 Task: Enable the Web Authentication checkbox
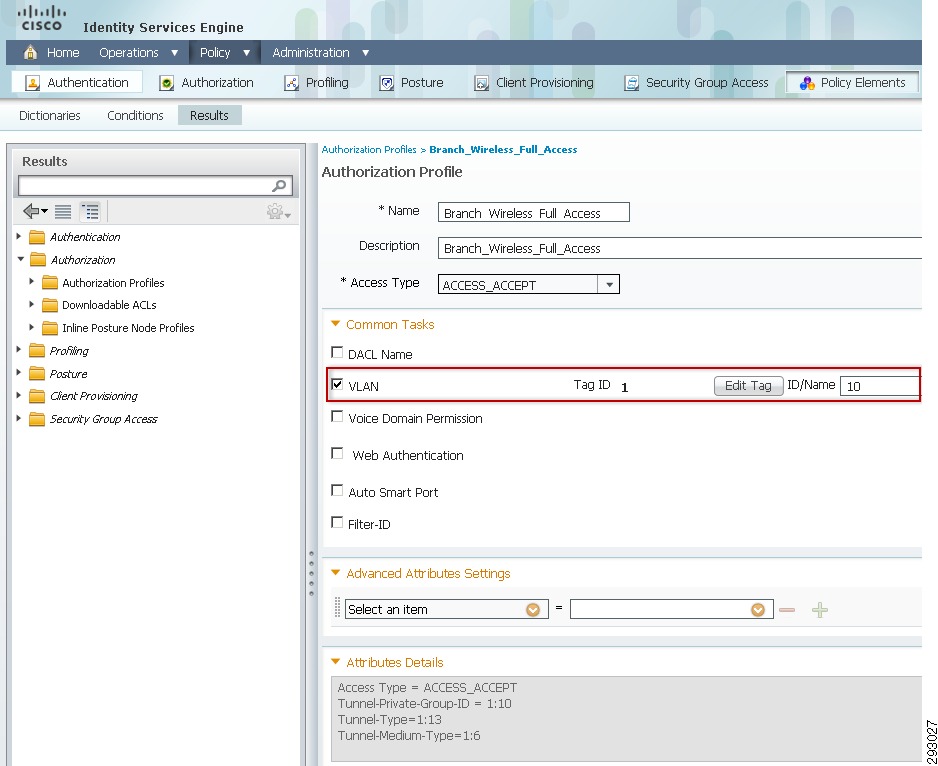pyautogui.click(x=337, y=454)
